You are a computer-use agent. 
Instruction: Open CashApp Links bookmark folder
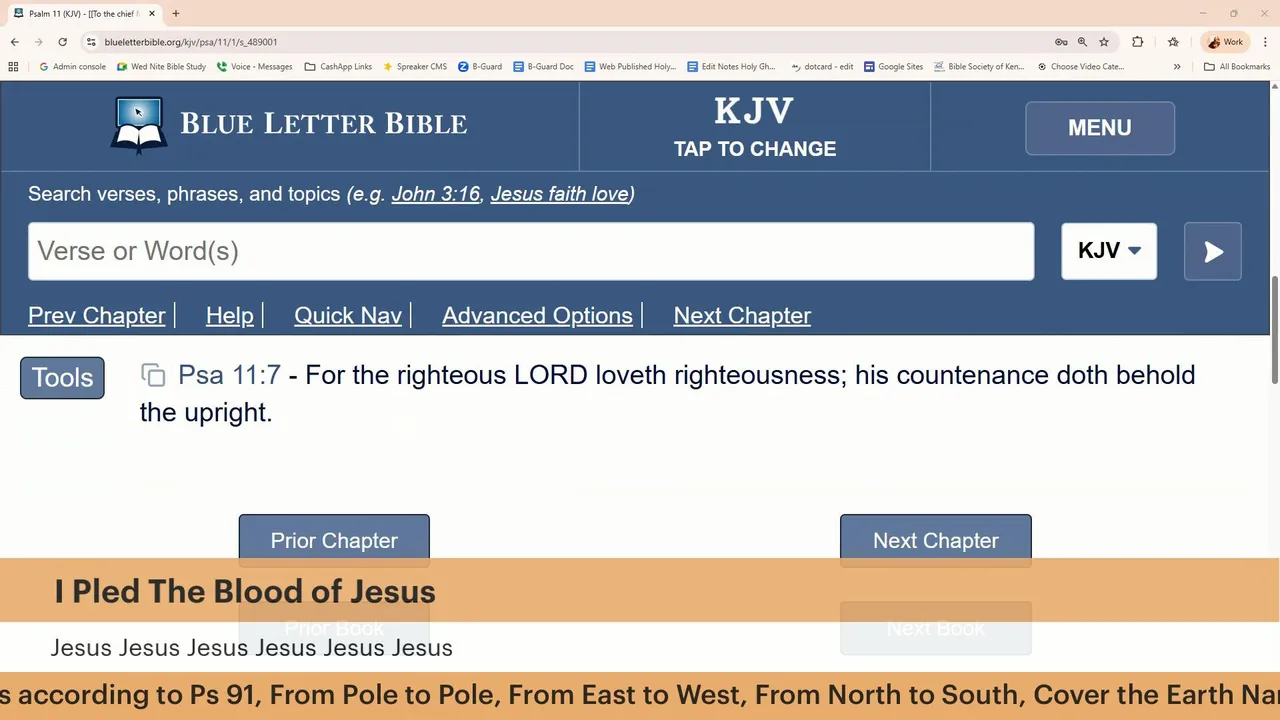(x=338, y=67)
